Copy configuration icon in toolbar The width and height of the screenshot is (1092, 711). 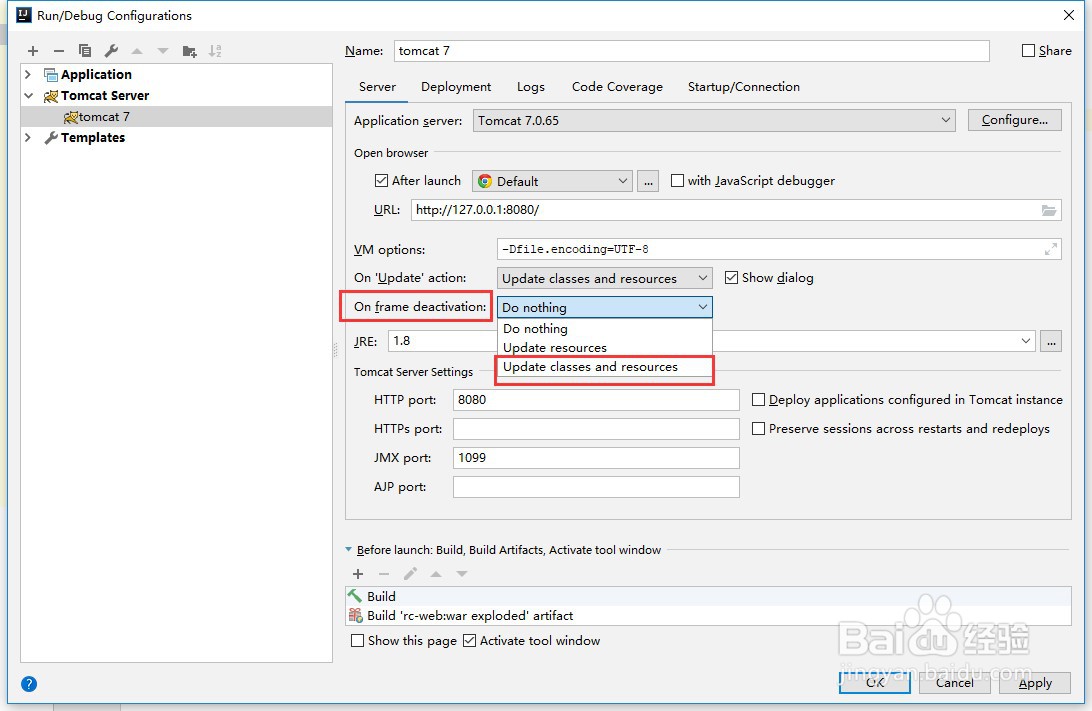coord(85,51)
